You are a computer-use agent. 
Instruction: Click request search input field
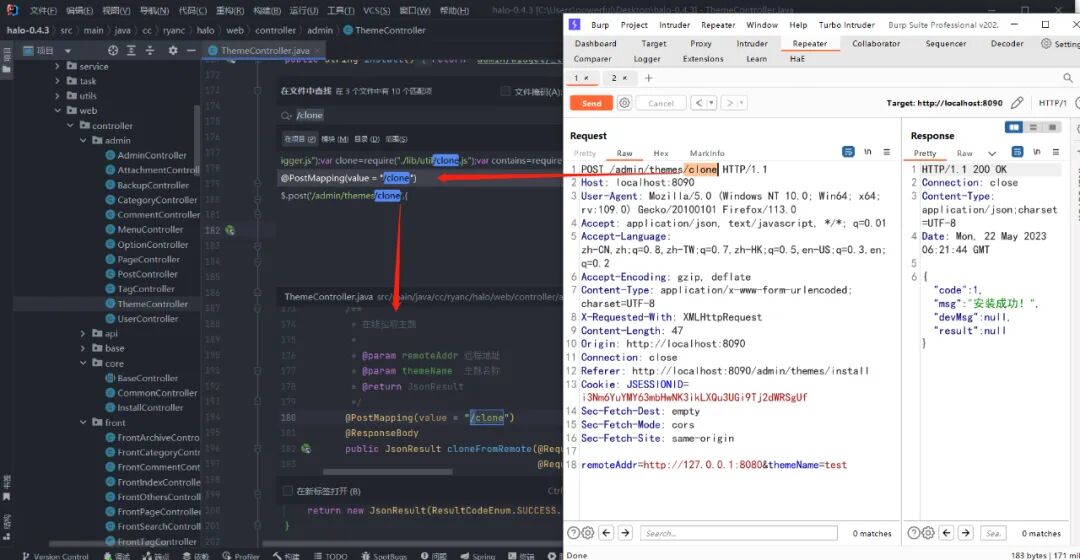738,532
